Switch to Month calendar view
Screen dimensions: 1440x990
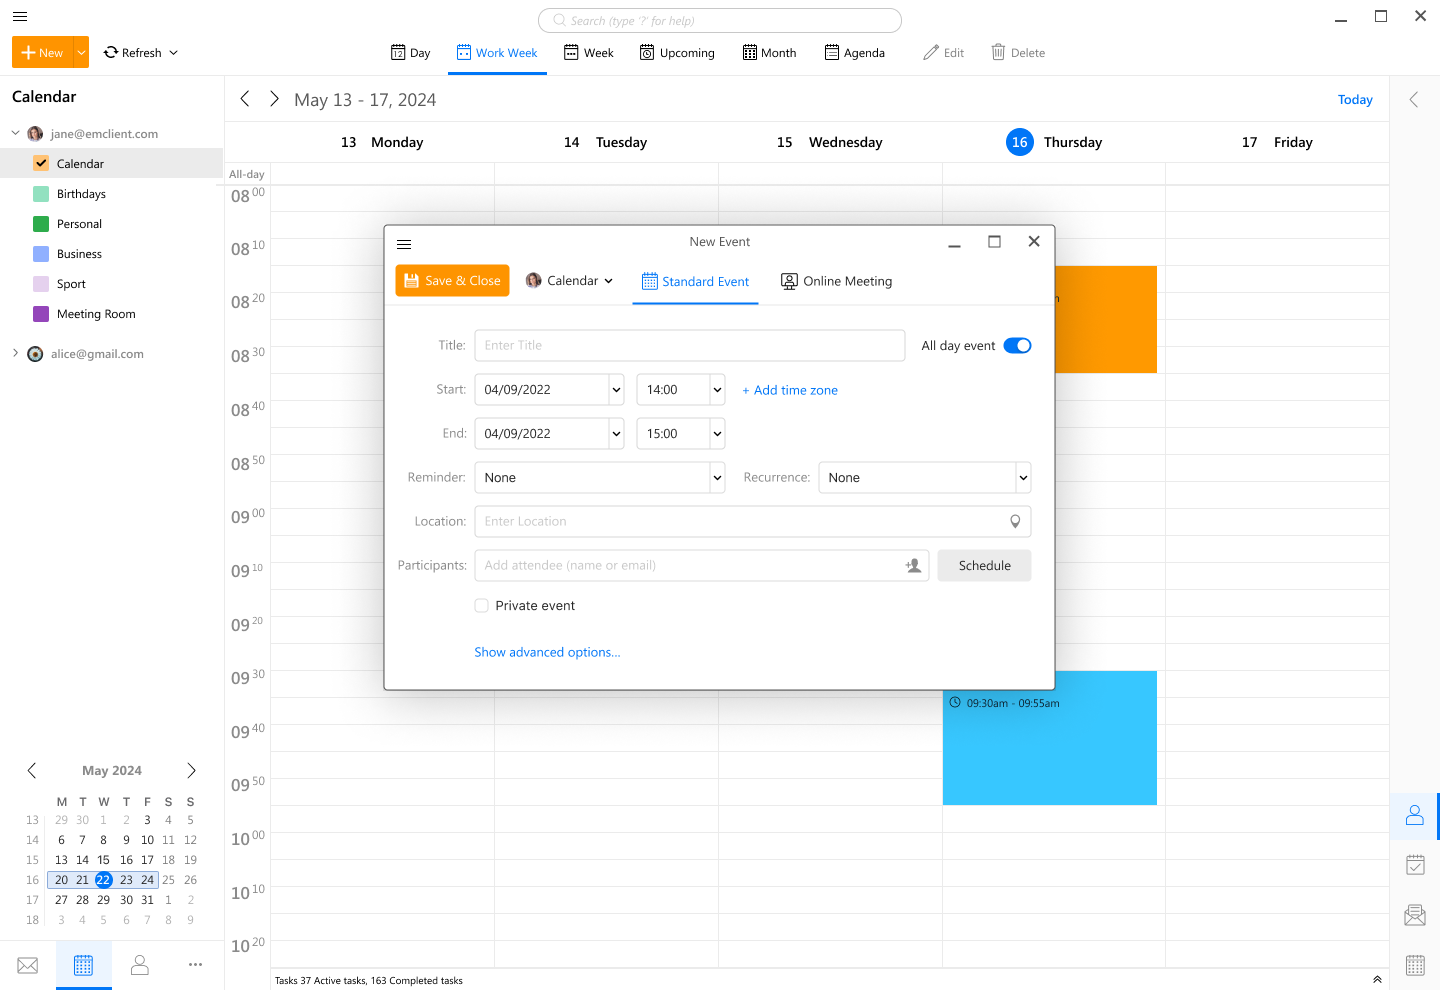(x=769, y=53)
